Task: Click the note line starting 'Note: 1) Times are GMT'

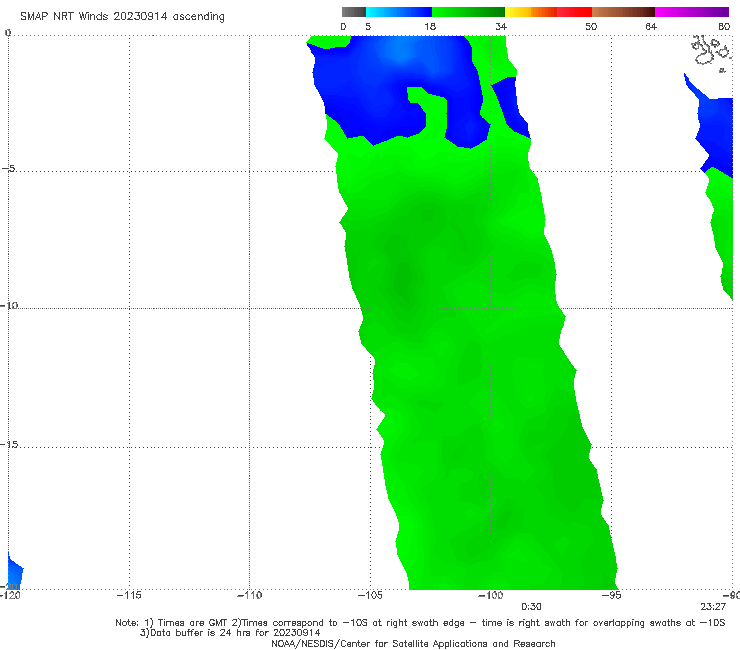Action: [420, 623]
